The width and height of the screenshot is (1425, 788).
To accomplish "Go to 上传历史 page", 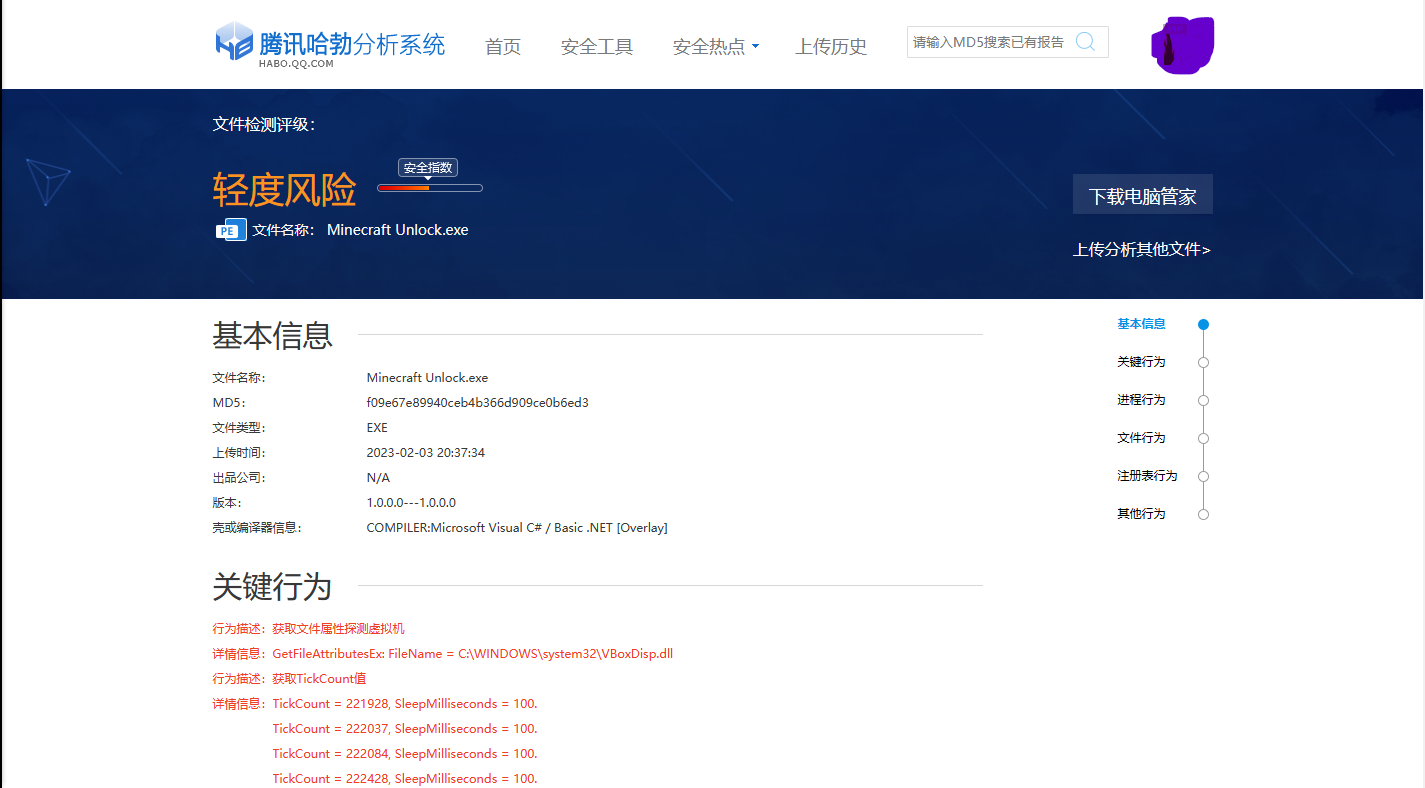I will point(831,47).
